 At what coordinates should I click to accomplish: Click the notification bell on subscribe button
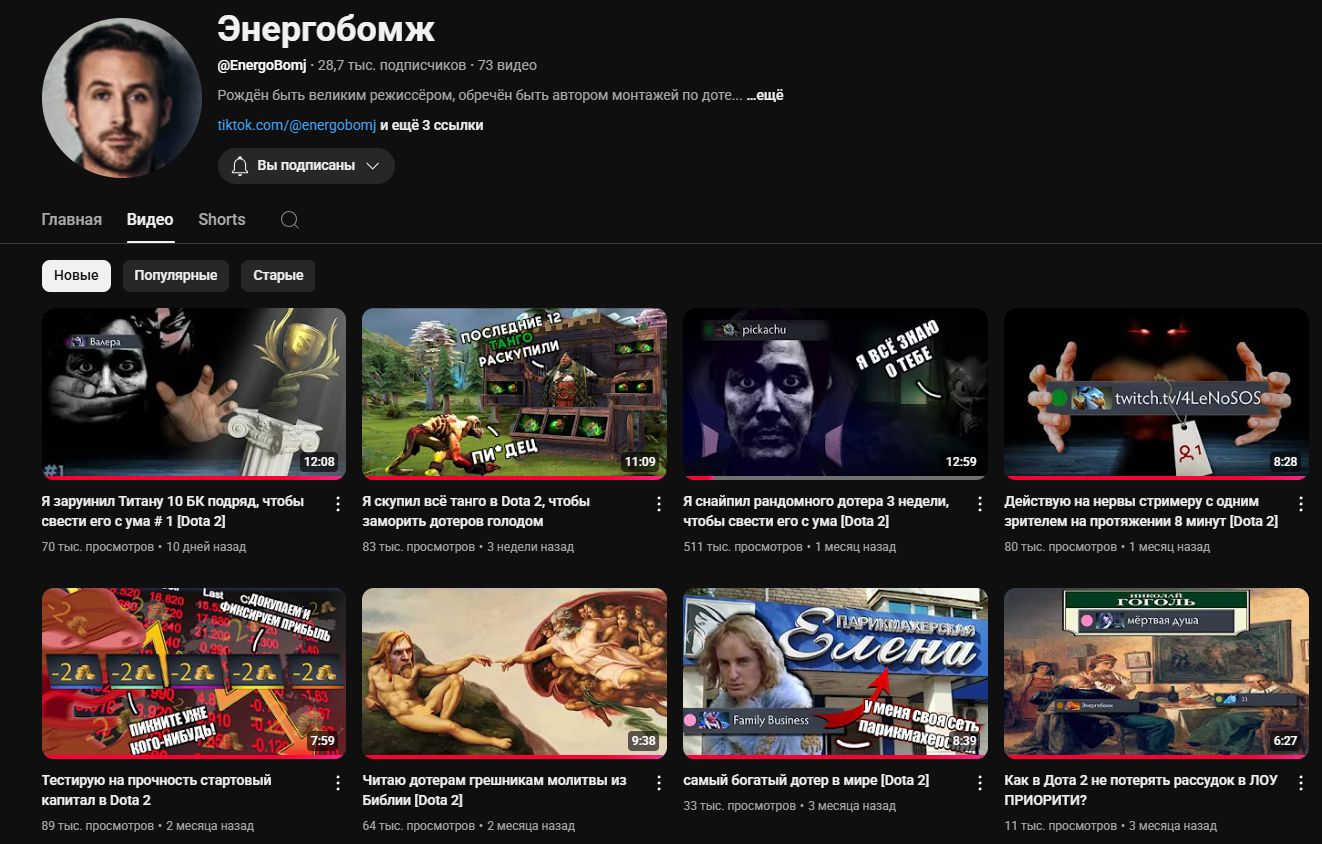click(240, 166)
